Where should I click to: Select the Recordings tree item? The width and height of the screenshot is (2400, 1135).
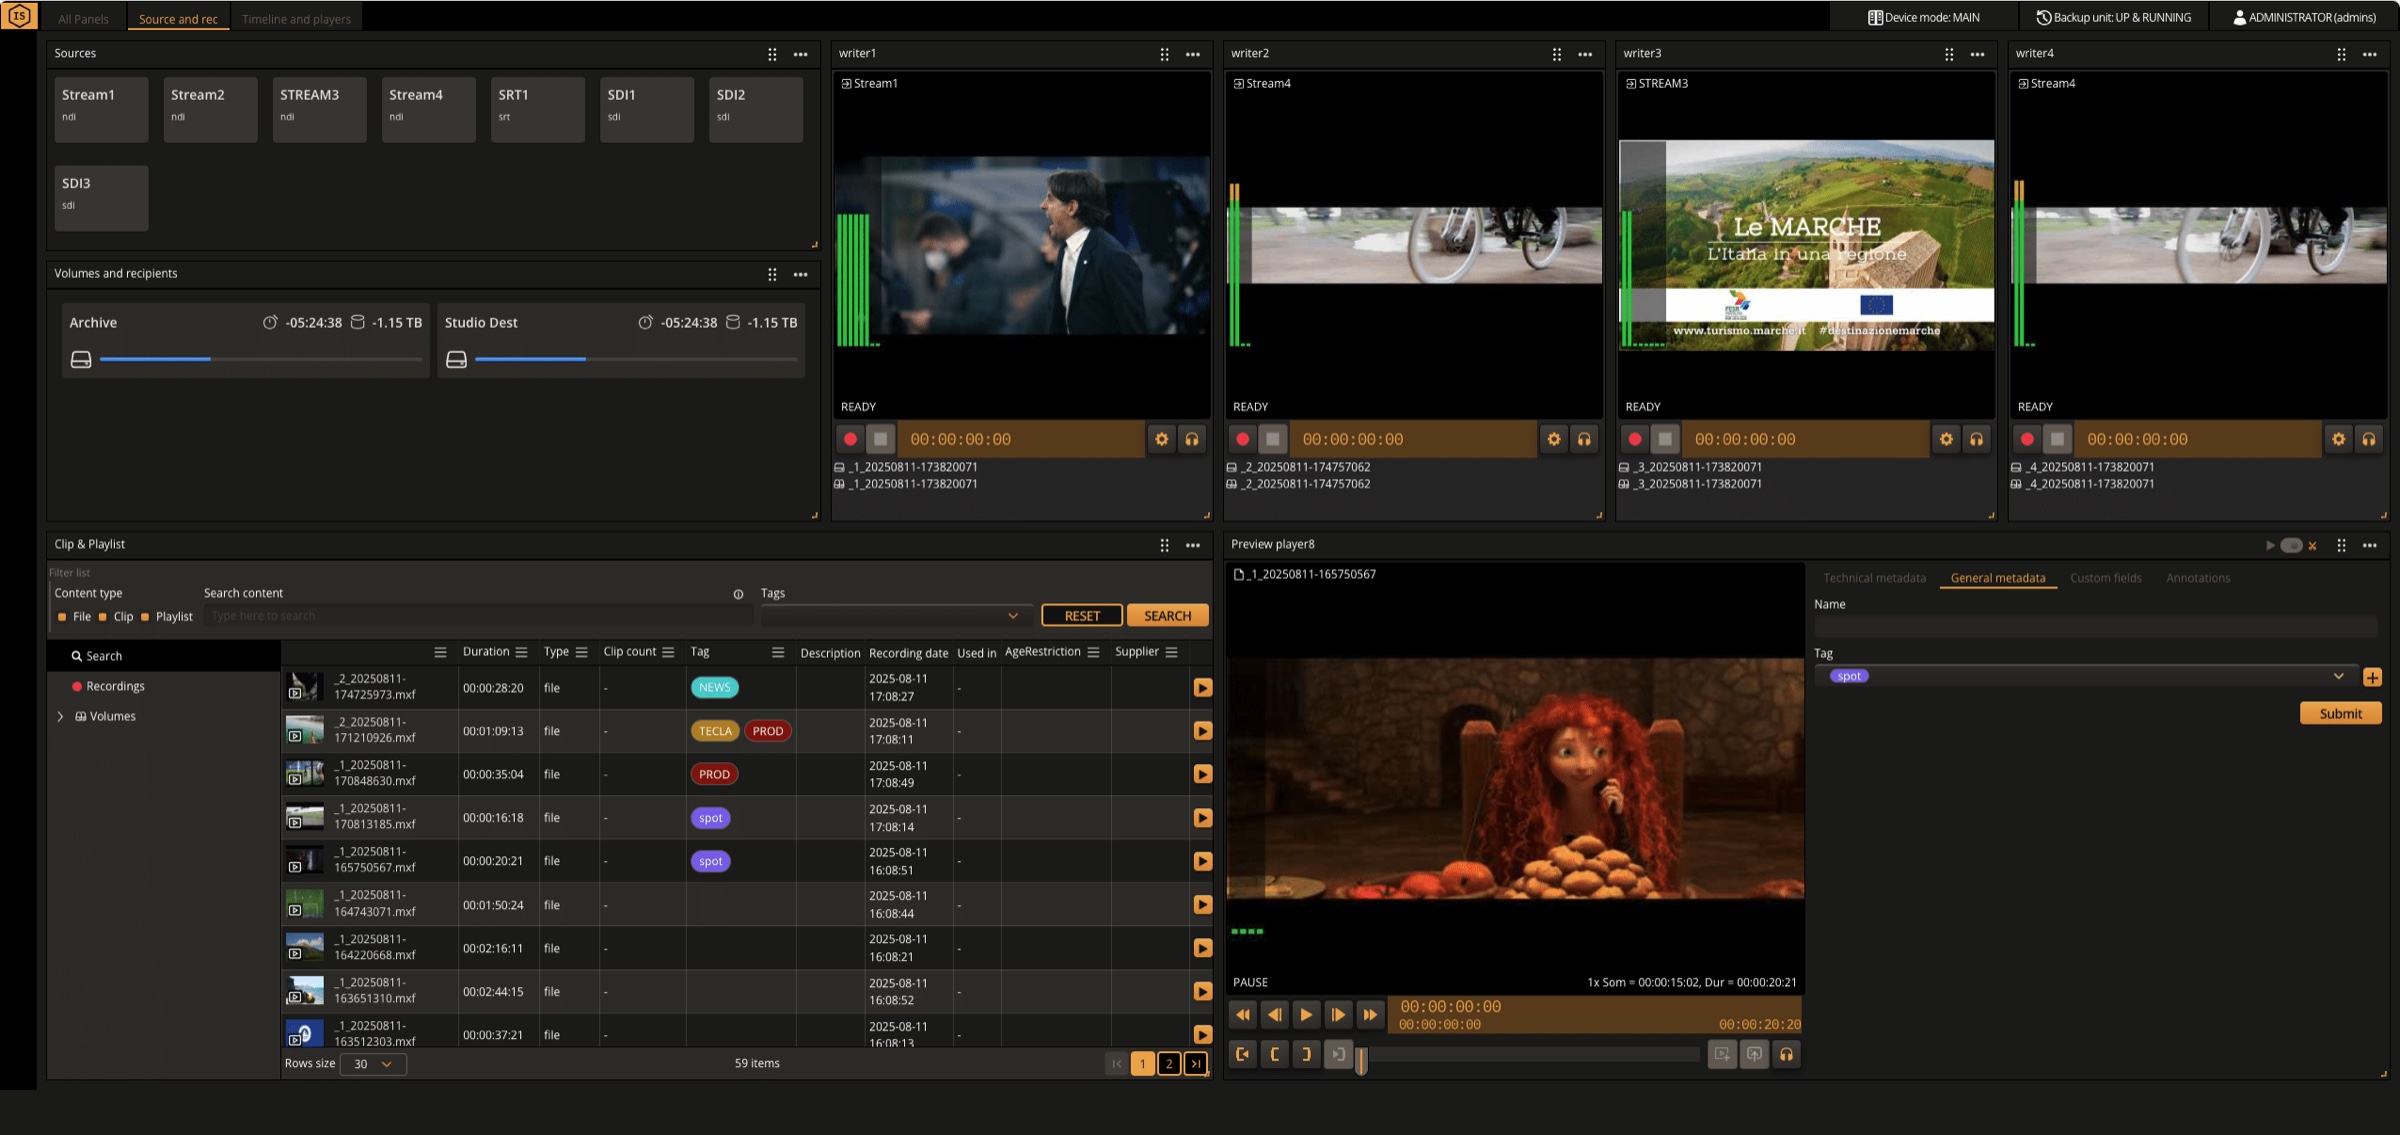[x=108, y=686]
